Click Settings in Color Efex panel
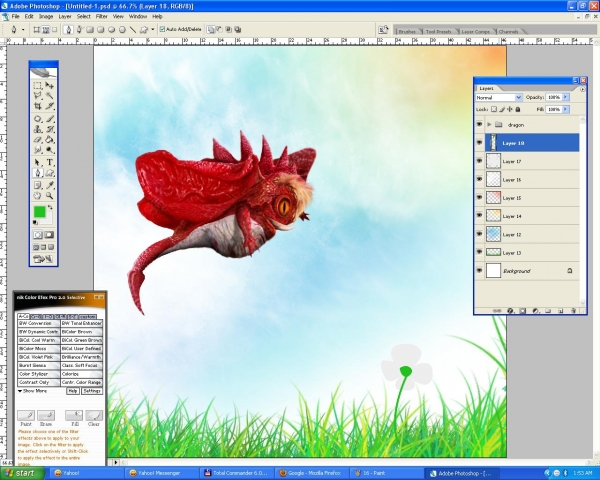Image resolution: width=600 pixels, height=480 pixels. (x=92, y=391)
